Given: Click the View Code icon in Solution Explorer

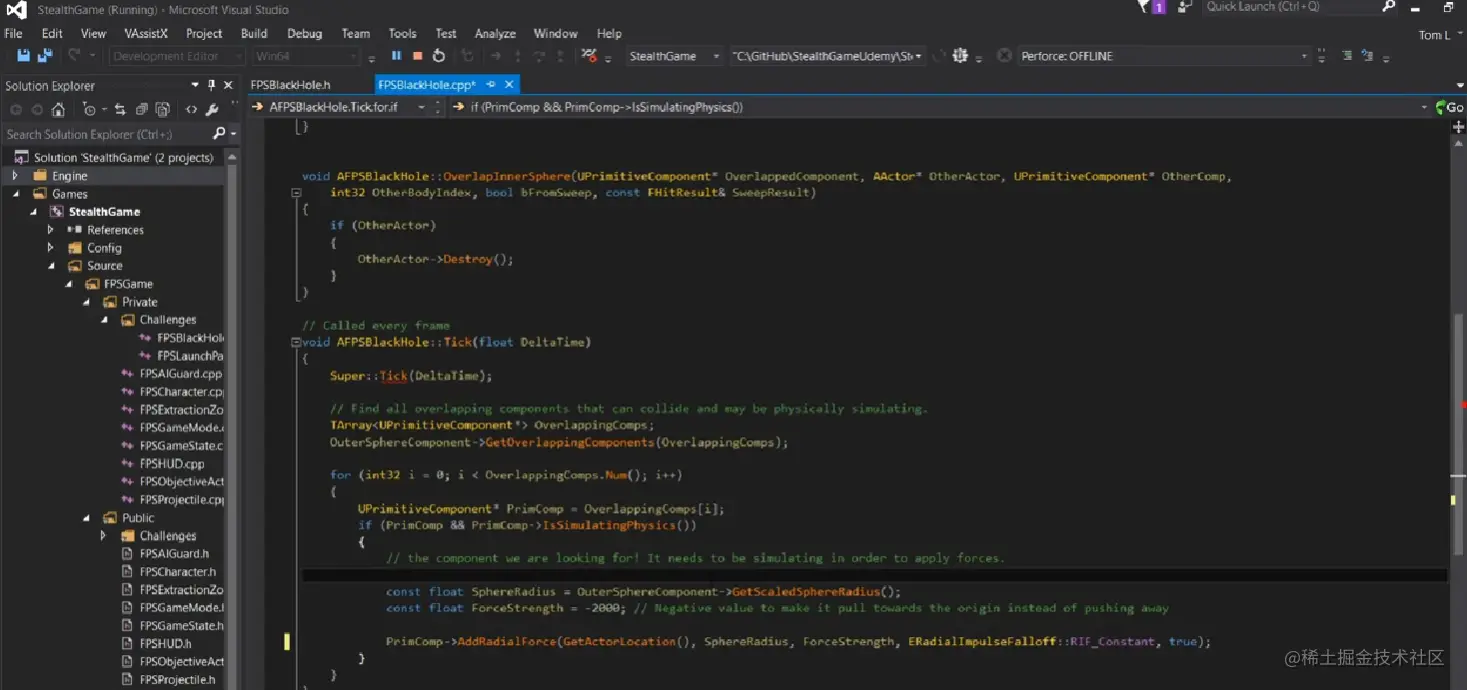Looking at the screenshot, I should pos(191,109).
